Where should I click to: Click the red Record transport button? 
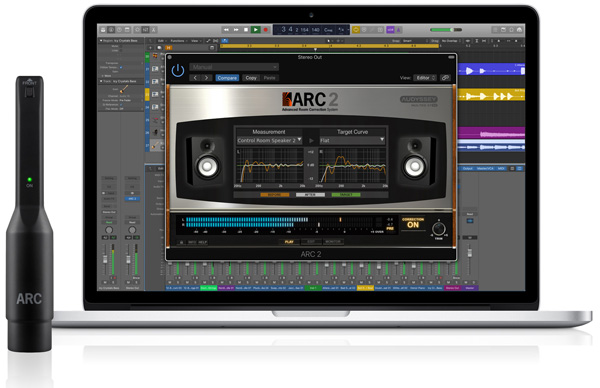pyautogui.click(x=266, y=30)
